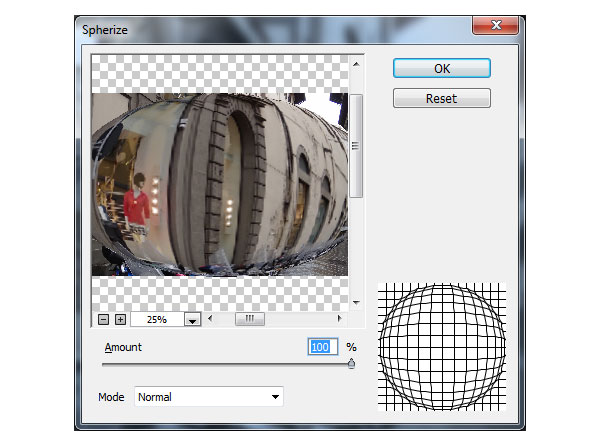600x446 pixels.
Task: Click the 25% zoom level field
Action: [157, 319]
